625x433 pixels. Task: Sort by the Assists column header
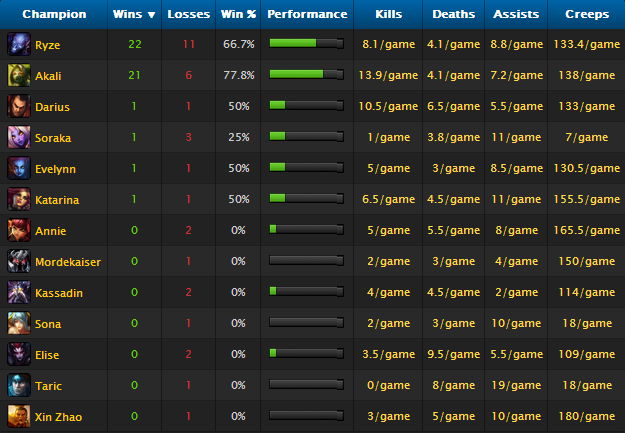(x=516, y=14)
